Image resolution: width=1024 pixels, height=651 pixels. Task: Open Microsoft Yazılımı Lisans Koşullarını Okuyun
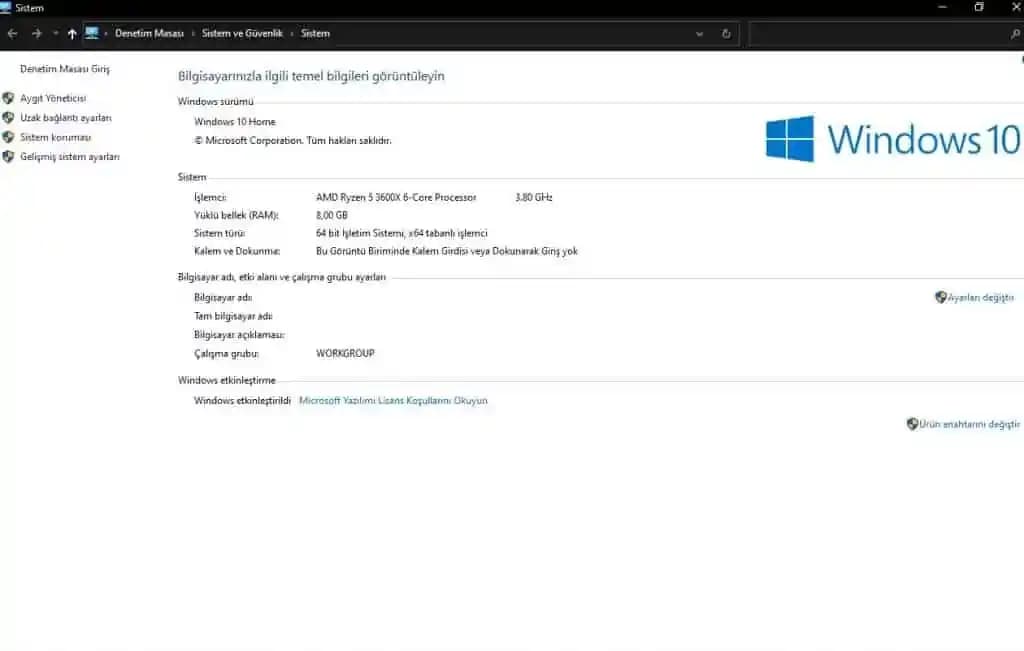pyautogui.click(x=392, y=399)
